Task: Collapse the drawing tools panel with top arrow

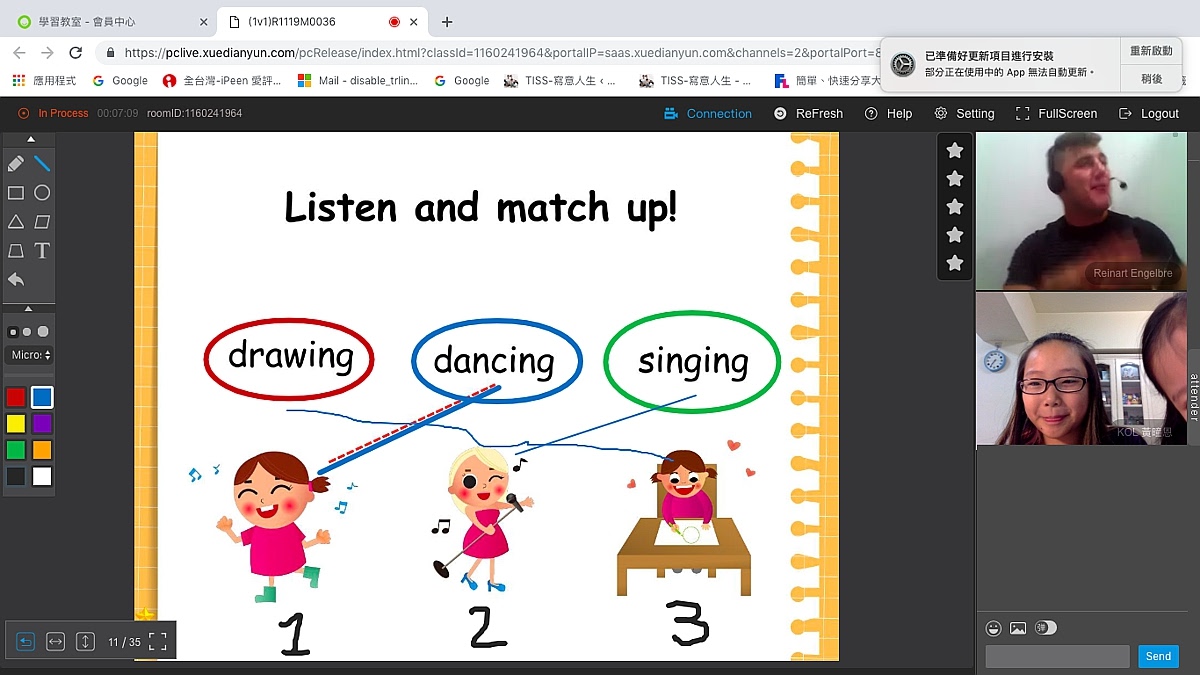Action: [x=30, y=139]
